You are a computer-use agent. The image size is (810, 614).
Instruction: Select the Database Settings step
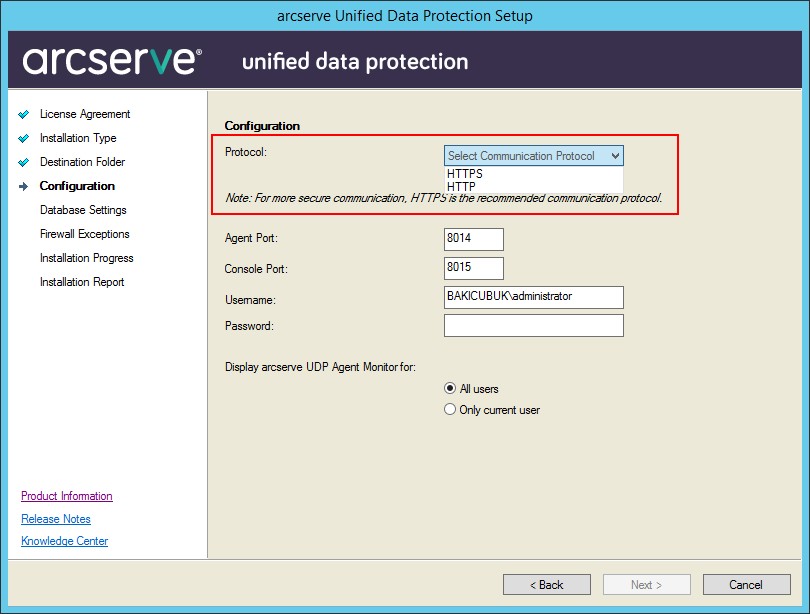pos(83,210)
